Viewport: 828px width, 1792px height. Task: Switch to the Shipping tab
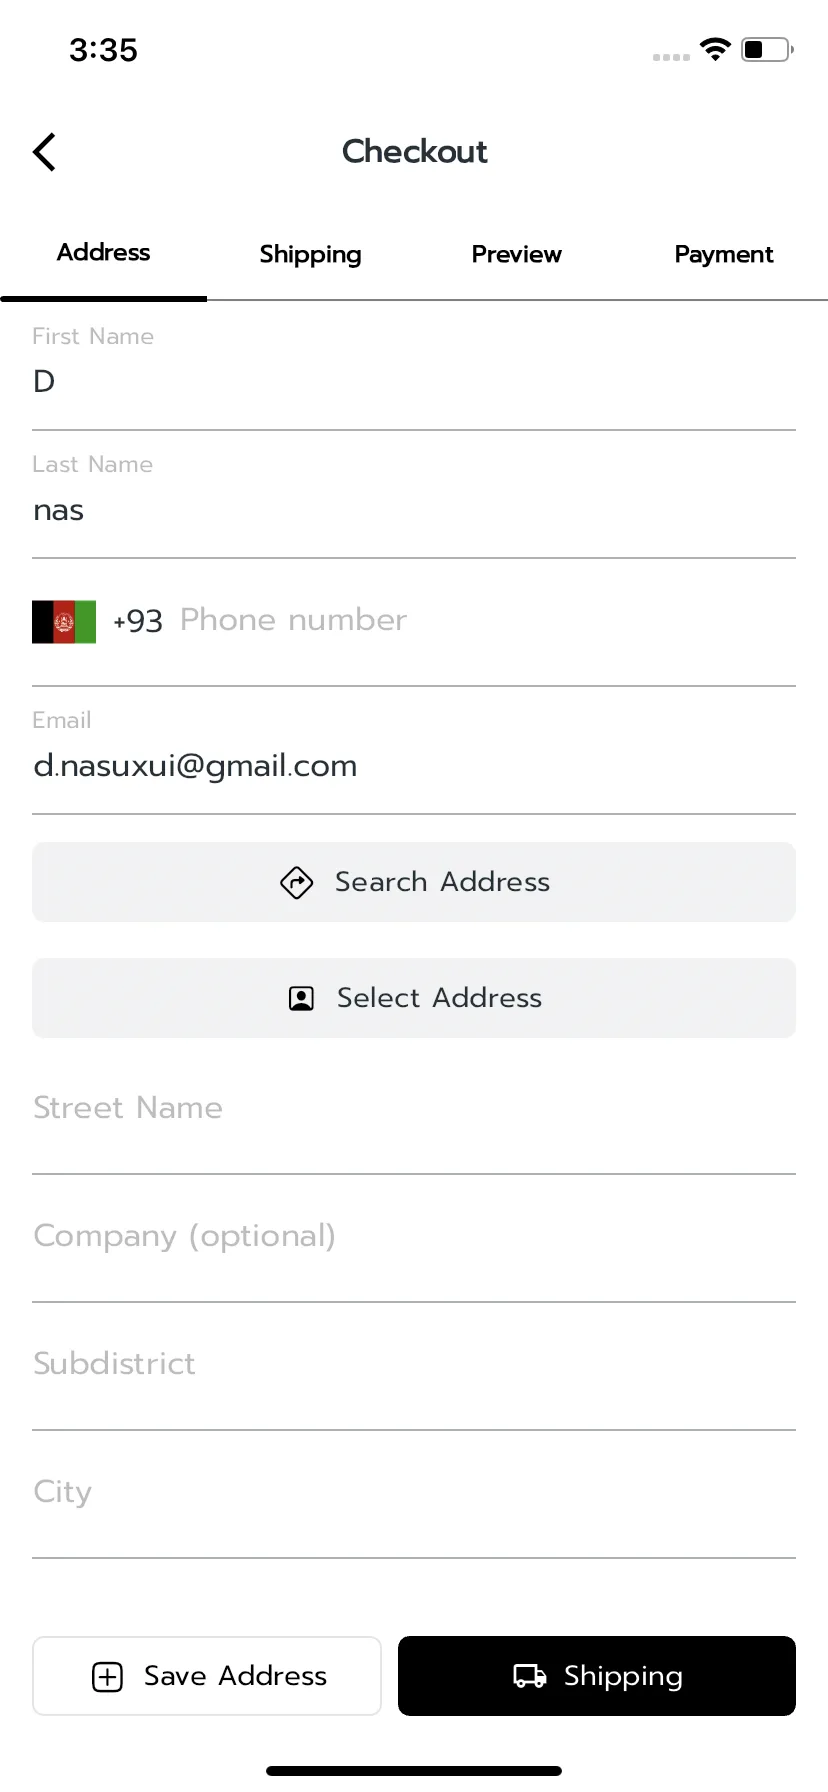pyautogui.click(x=310, y=254)
